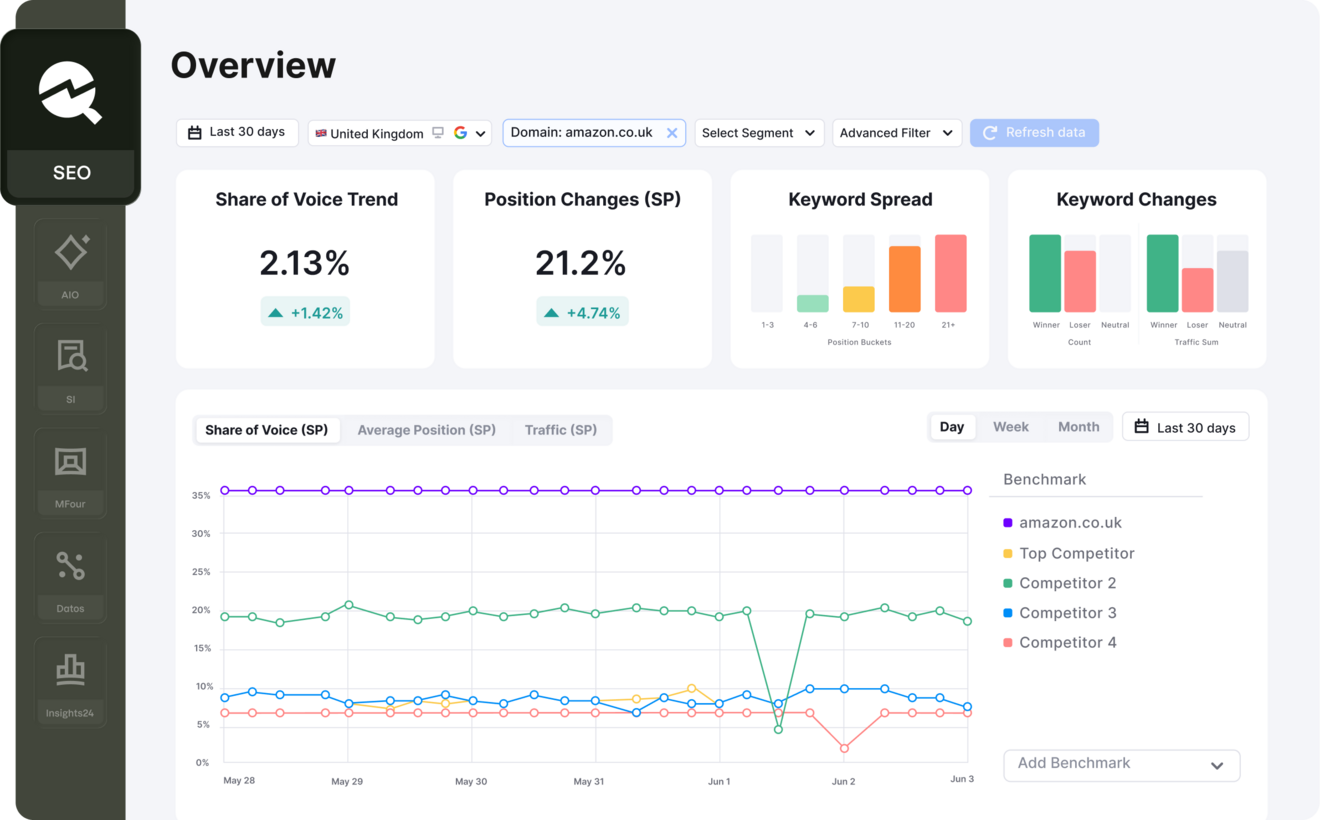This screenshot has width=1320, height=820.
Task: Switch to Average Position (SP) tab
Action: pos(427,430)
